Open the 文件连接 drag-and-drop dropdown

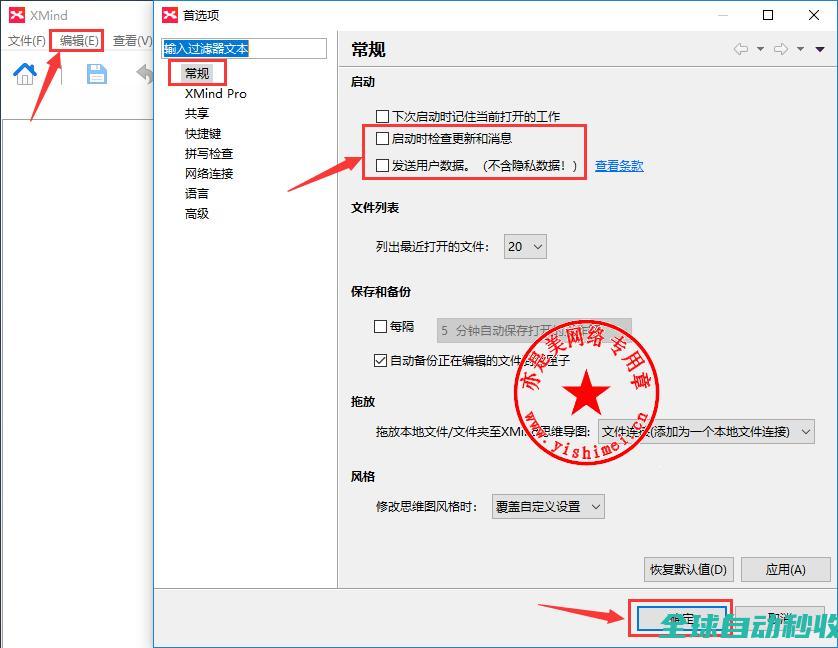706,432
